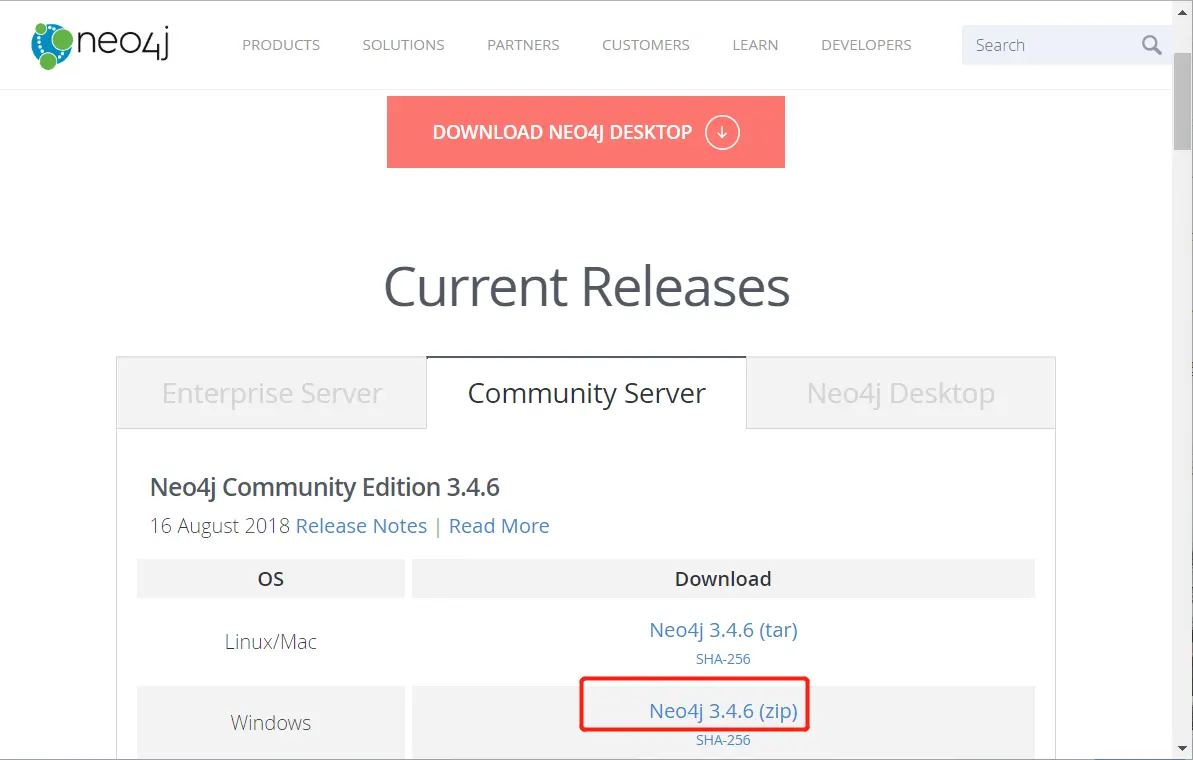Open SHA-256 link under zip download
Viewport: 1193px width, 760px height.
click(x=723, y=739)
